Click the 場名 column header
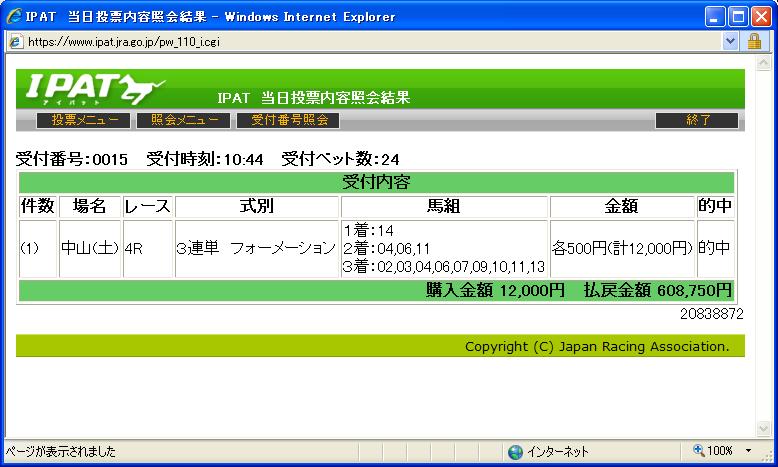 (x=90, y=206)
